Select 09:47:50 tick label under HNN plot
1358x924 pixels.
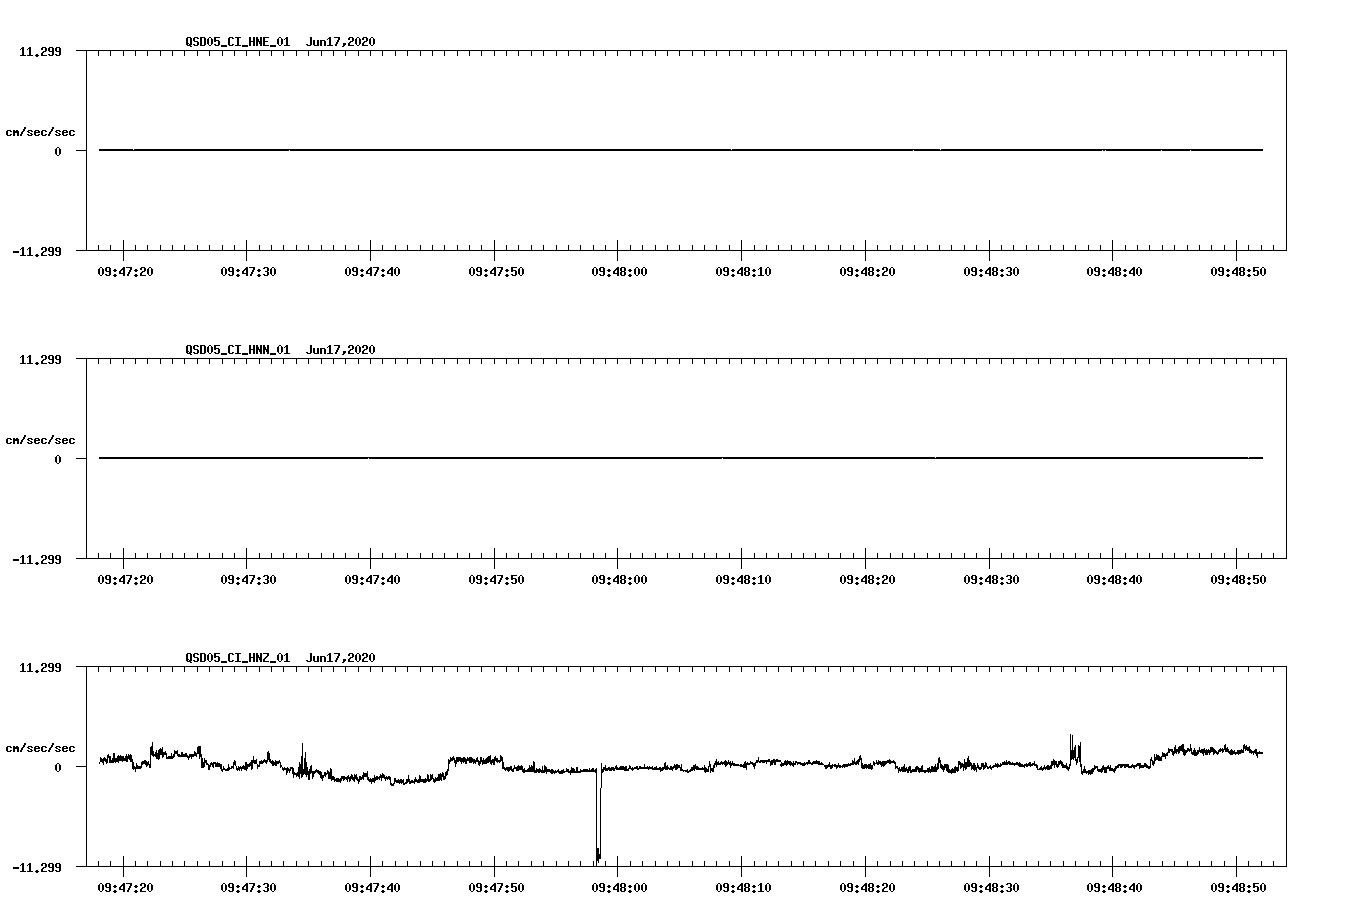click(x=496, y=580)
